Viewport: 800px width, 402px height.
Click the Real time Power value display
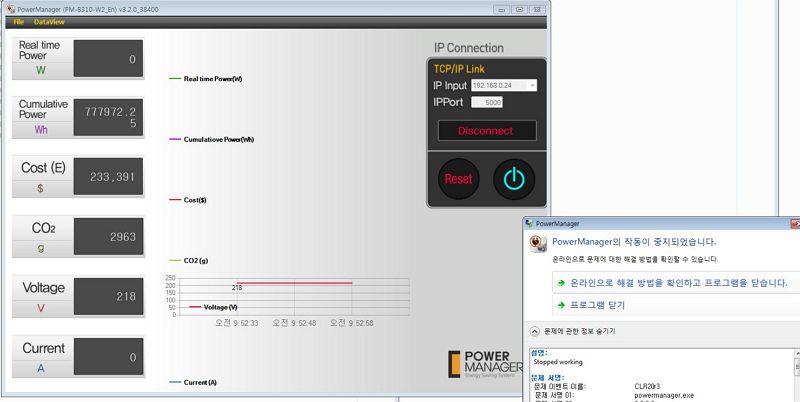coord(108,59)
